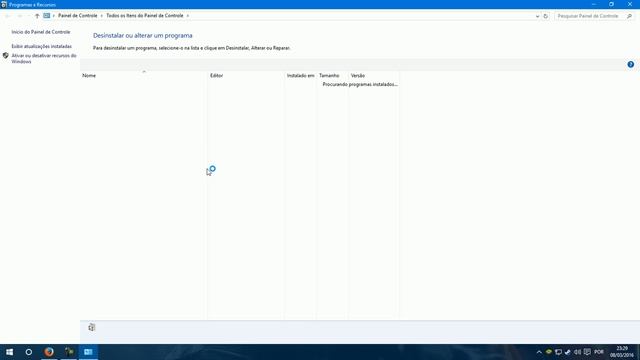Click the shield icon next to Windows features
The image size is (640, 360).
click(x=6, y=56)
